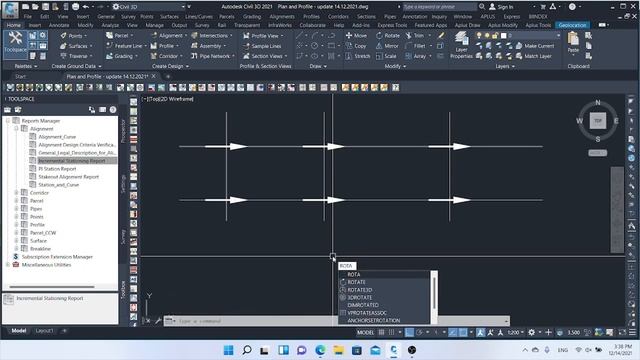Pick the Scale tool
The width and height of the screenshot is (640, 360).
386,56
